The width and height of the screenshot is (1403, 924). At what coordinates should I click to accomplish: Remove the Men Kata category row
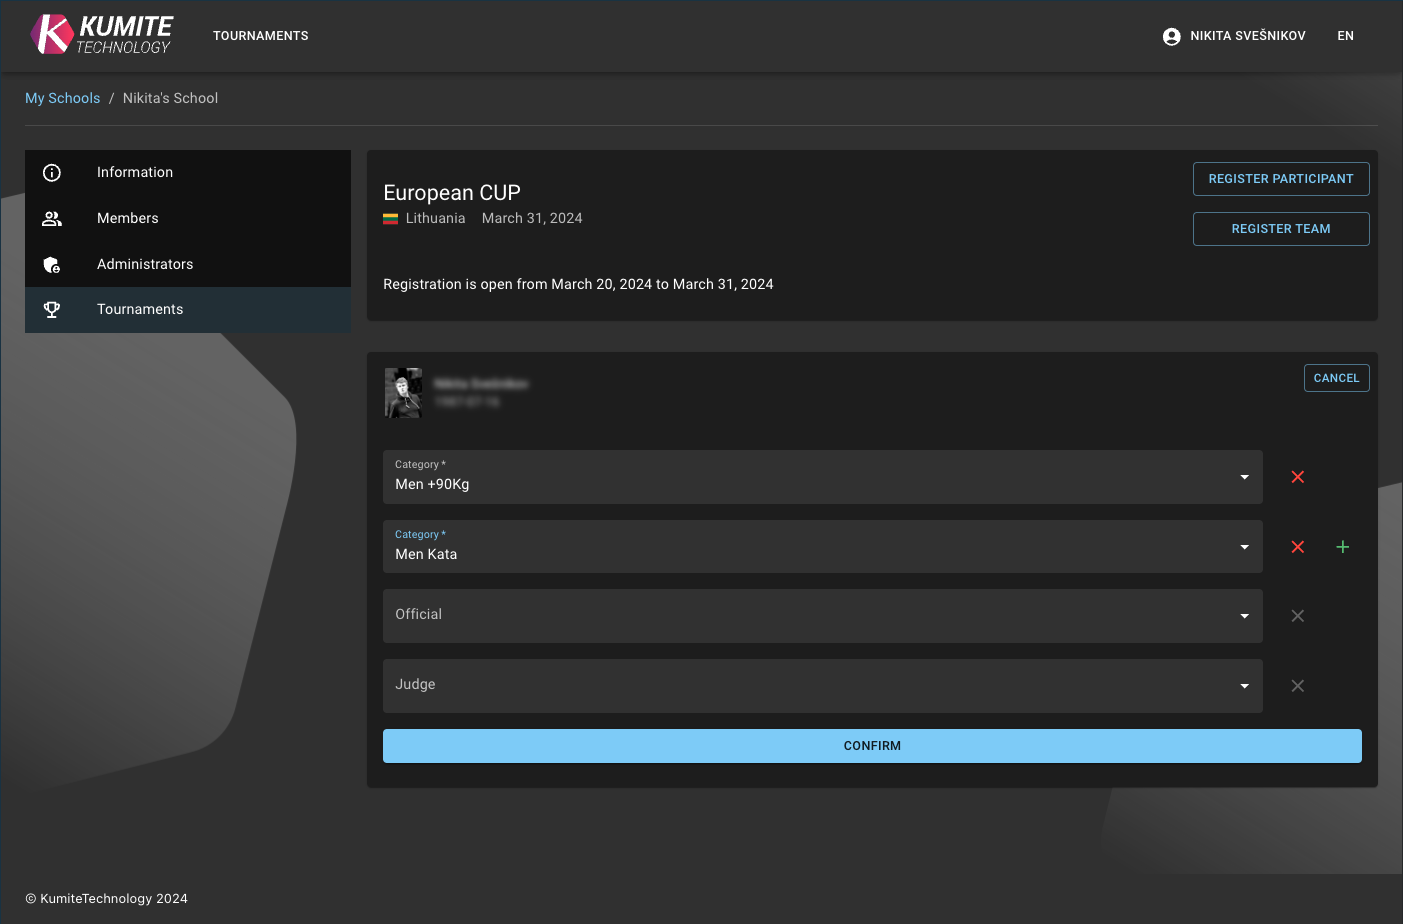tap(1297, 547)
